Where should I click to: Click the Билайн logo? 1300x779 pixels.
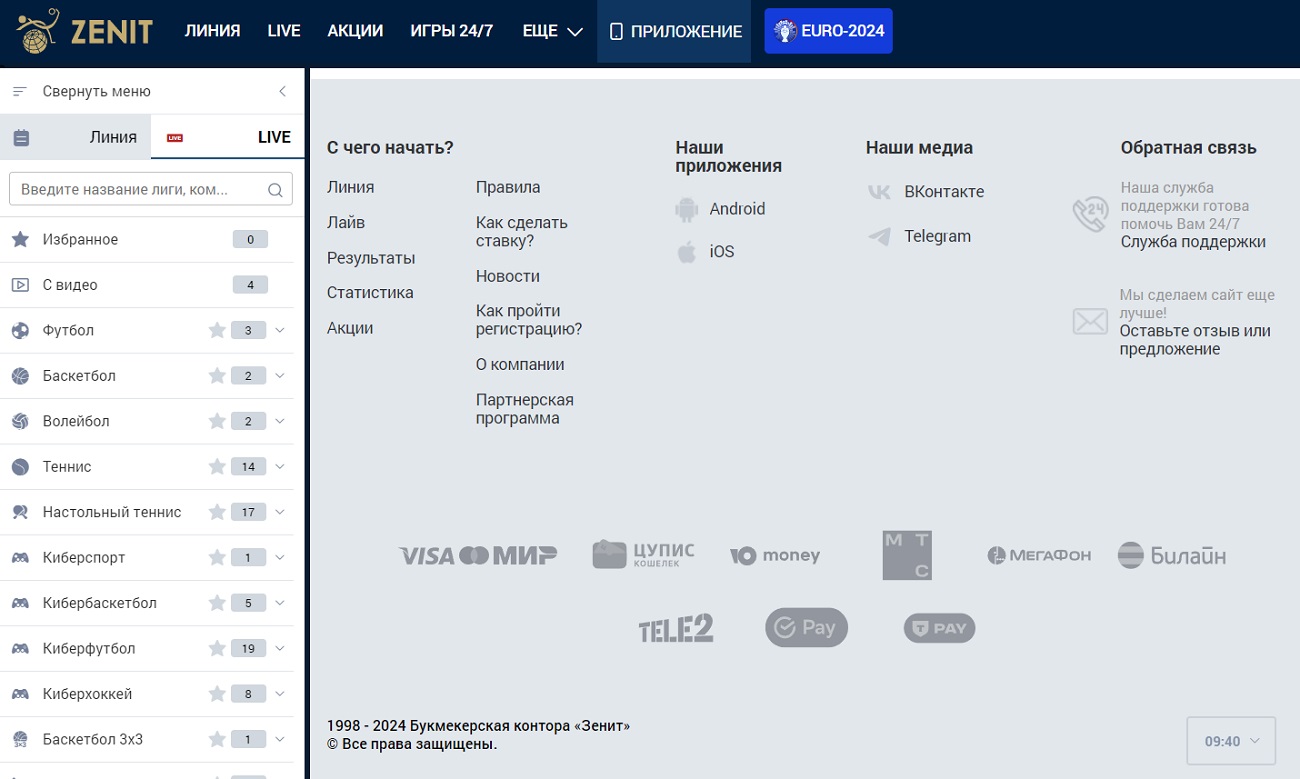(1171, 555)
